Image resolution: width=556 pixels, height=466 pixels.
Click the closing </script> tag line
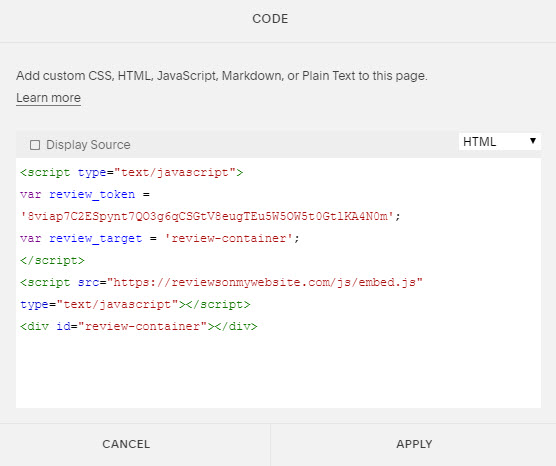click(52, 261)
